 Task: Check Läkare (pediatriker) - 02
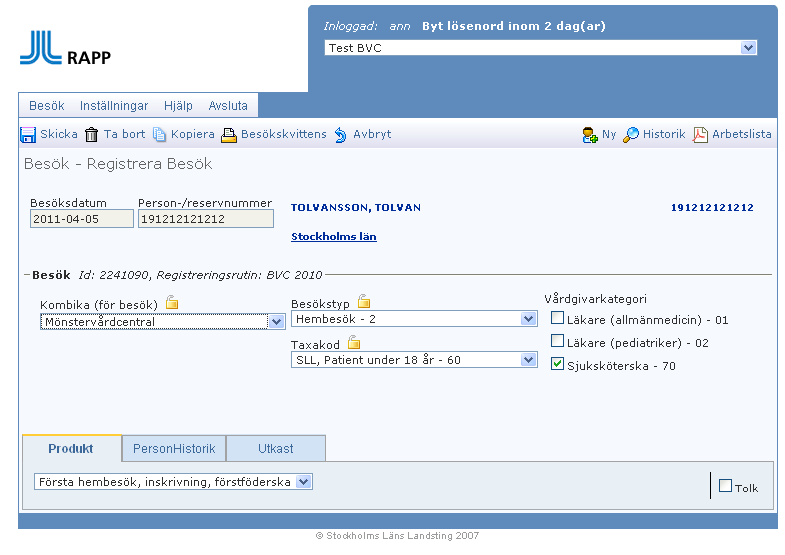point(557,341)
